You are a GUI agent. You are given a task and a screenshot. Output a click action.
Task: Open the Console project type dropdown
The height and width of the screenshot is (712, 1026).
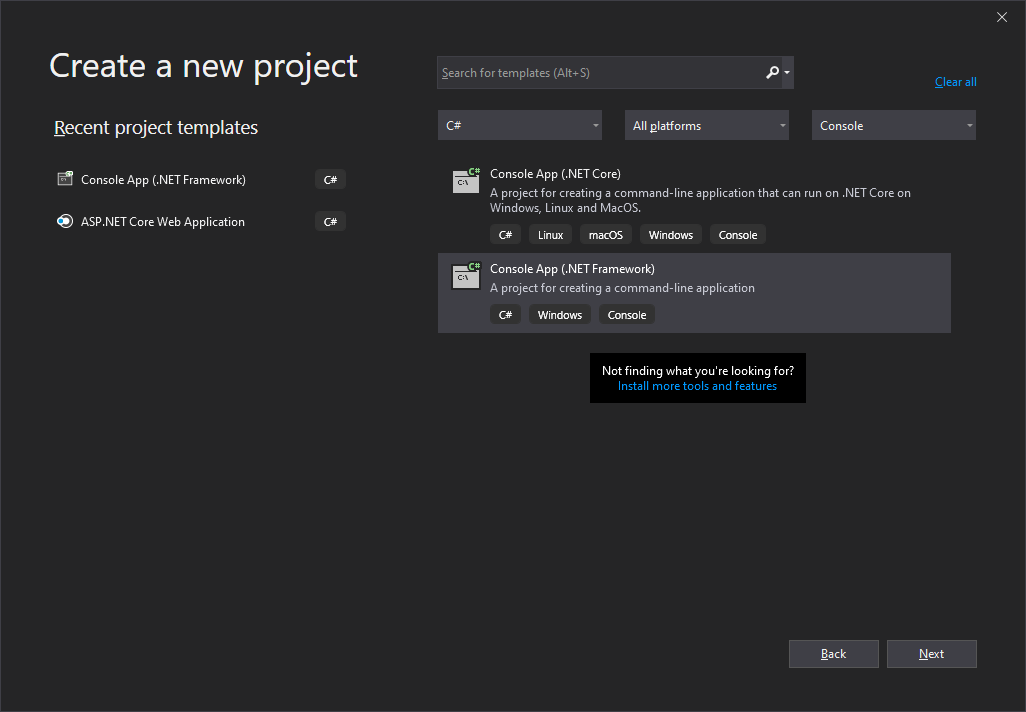tap(893, 126)
